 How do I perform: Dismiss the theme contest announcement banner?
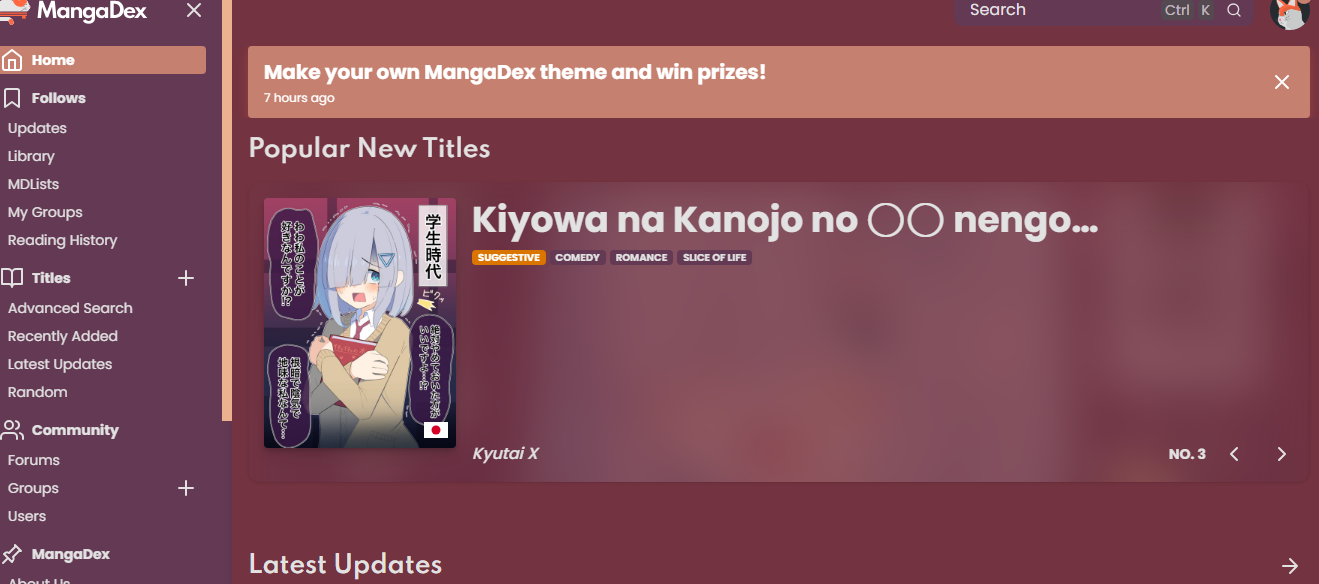1282,82
